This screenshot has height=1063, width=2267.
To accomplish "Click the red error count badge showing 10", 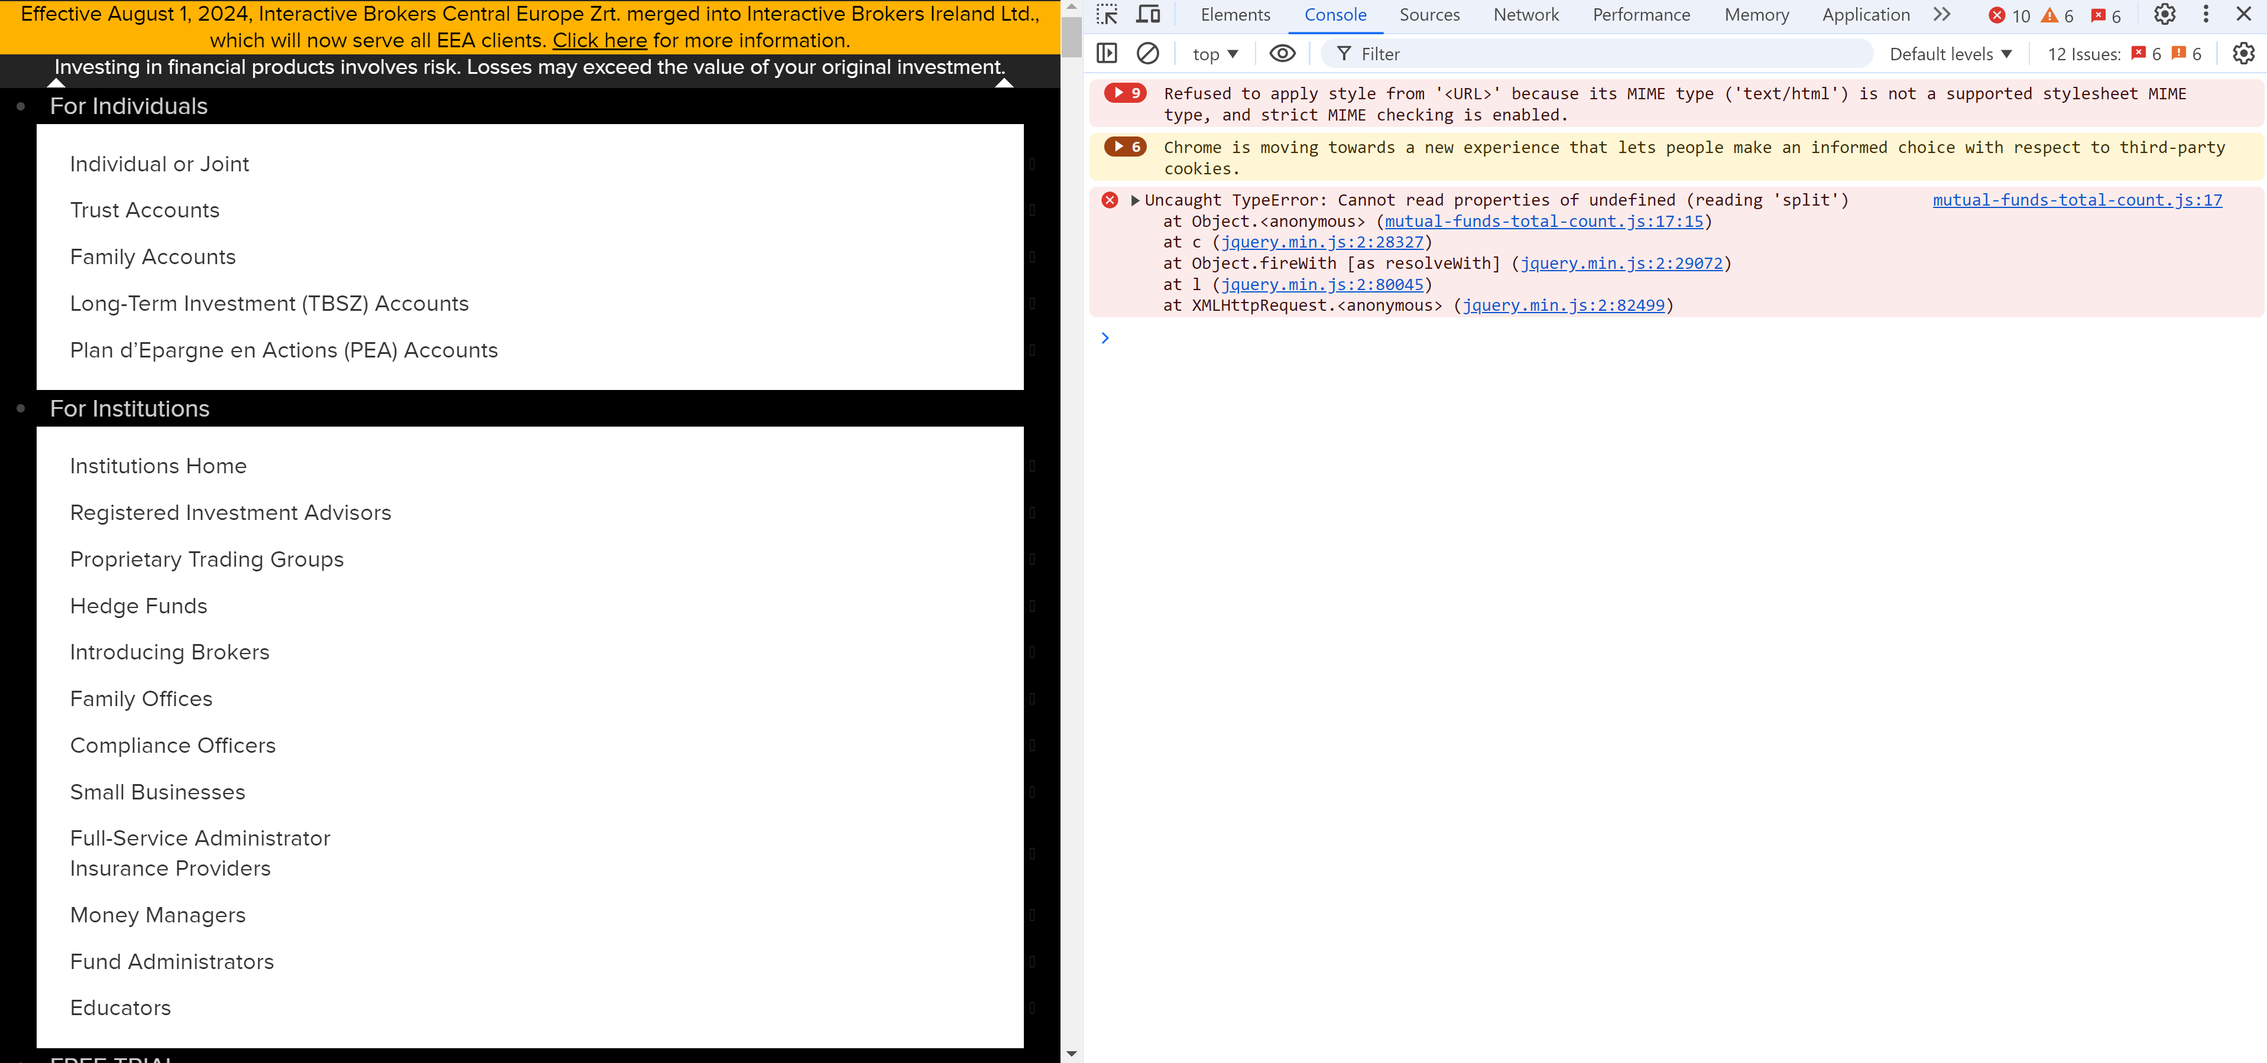I will 2010,15.
